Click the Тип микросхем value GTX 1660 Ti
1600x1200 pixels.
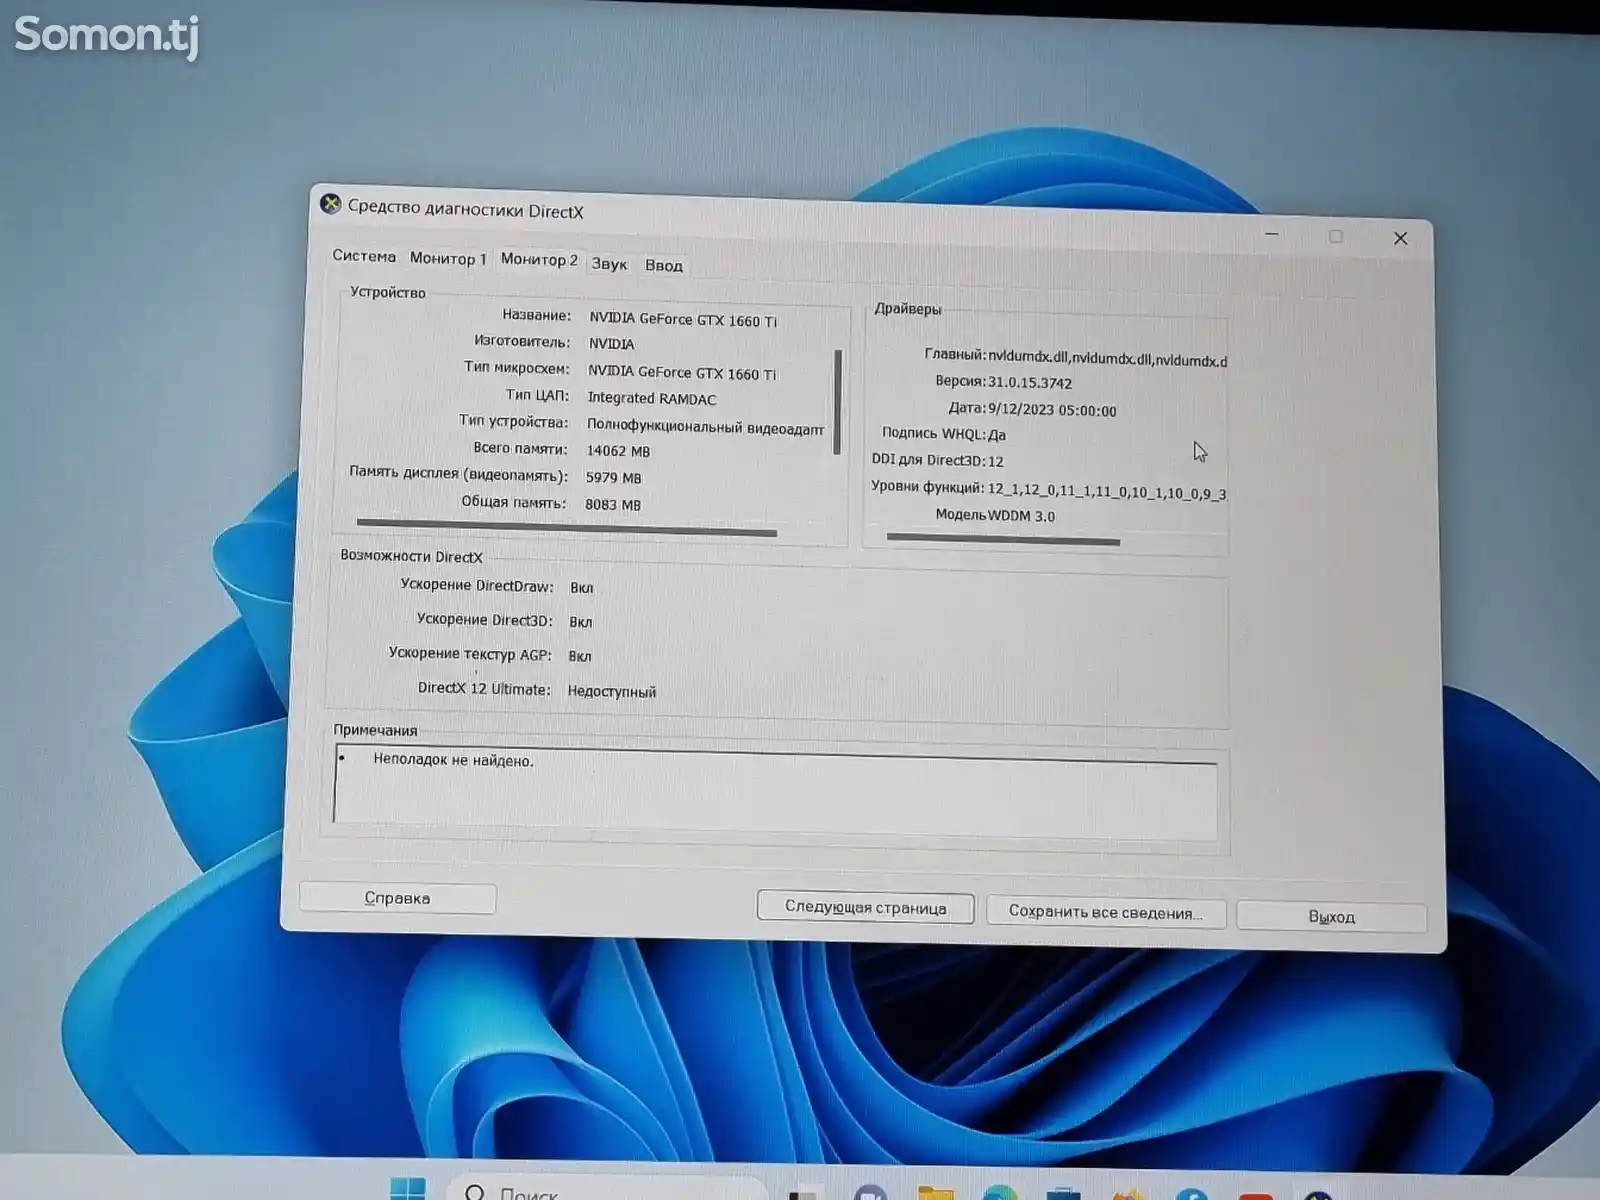click(682, 372)
